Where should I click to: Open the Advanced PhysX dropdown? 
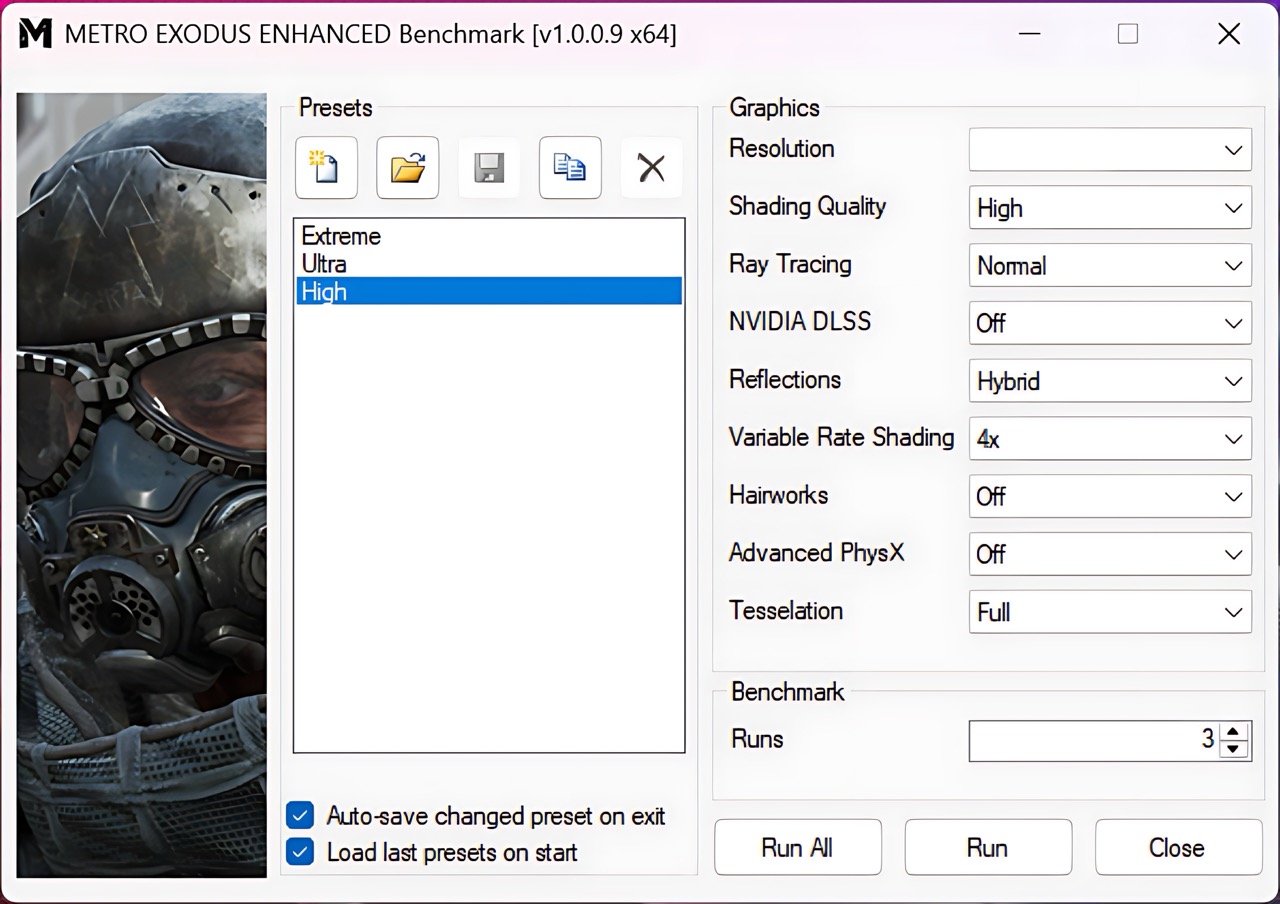[x=1110, y=554]
